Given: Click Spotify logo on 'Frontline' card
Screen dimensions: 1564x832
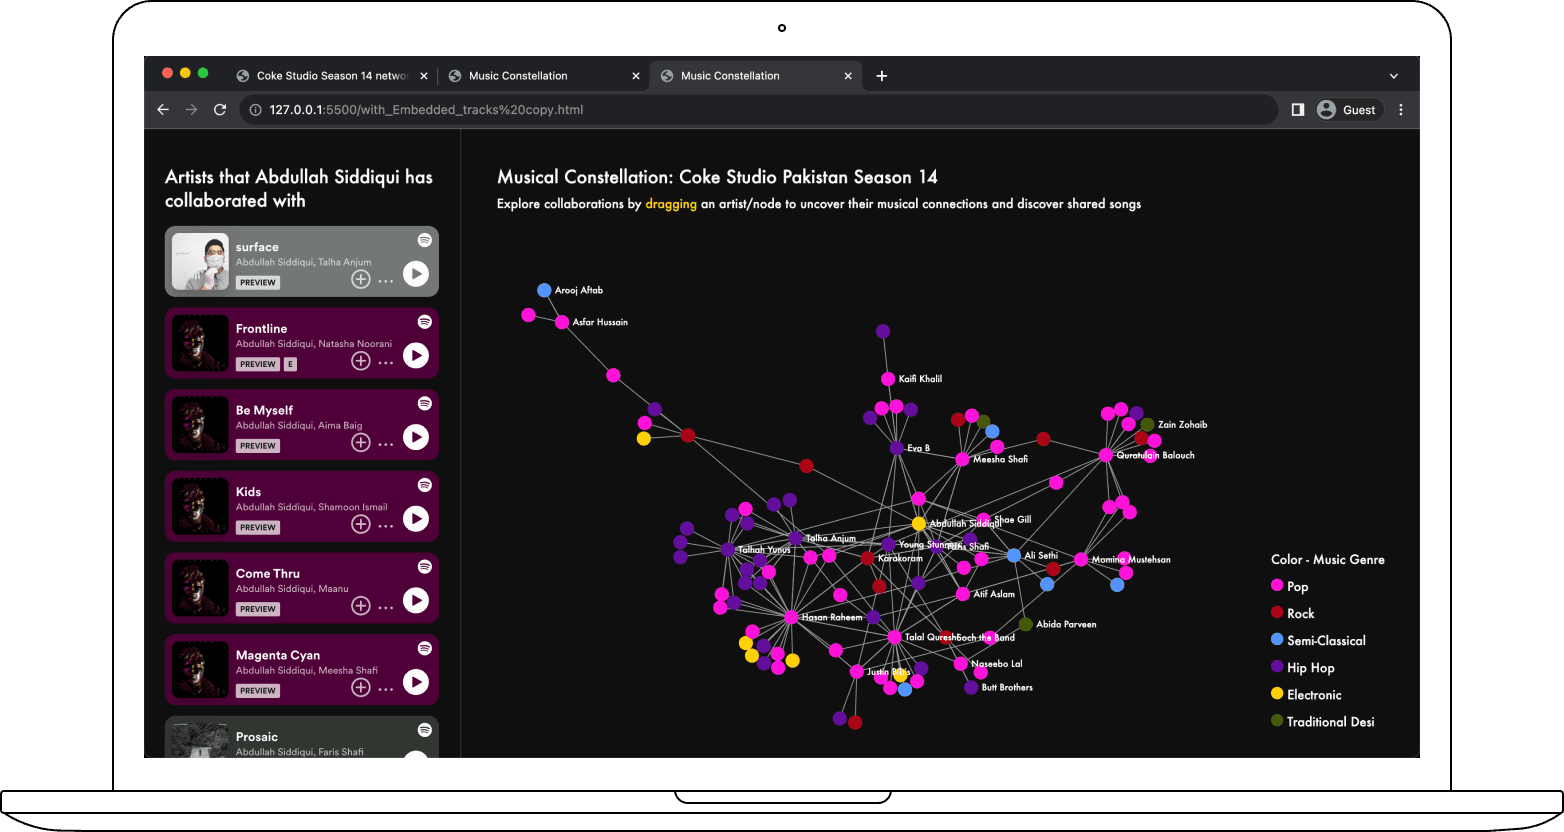Looking at the screenshot, I should point(425,322).
